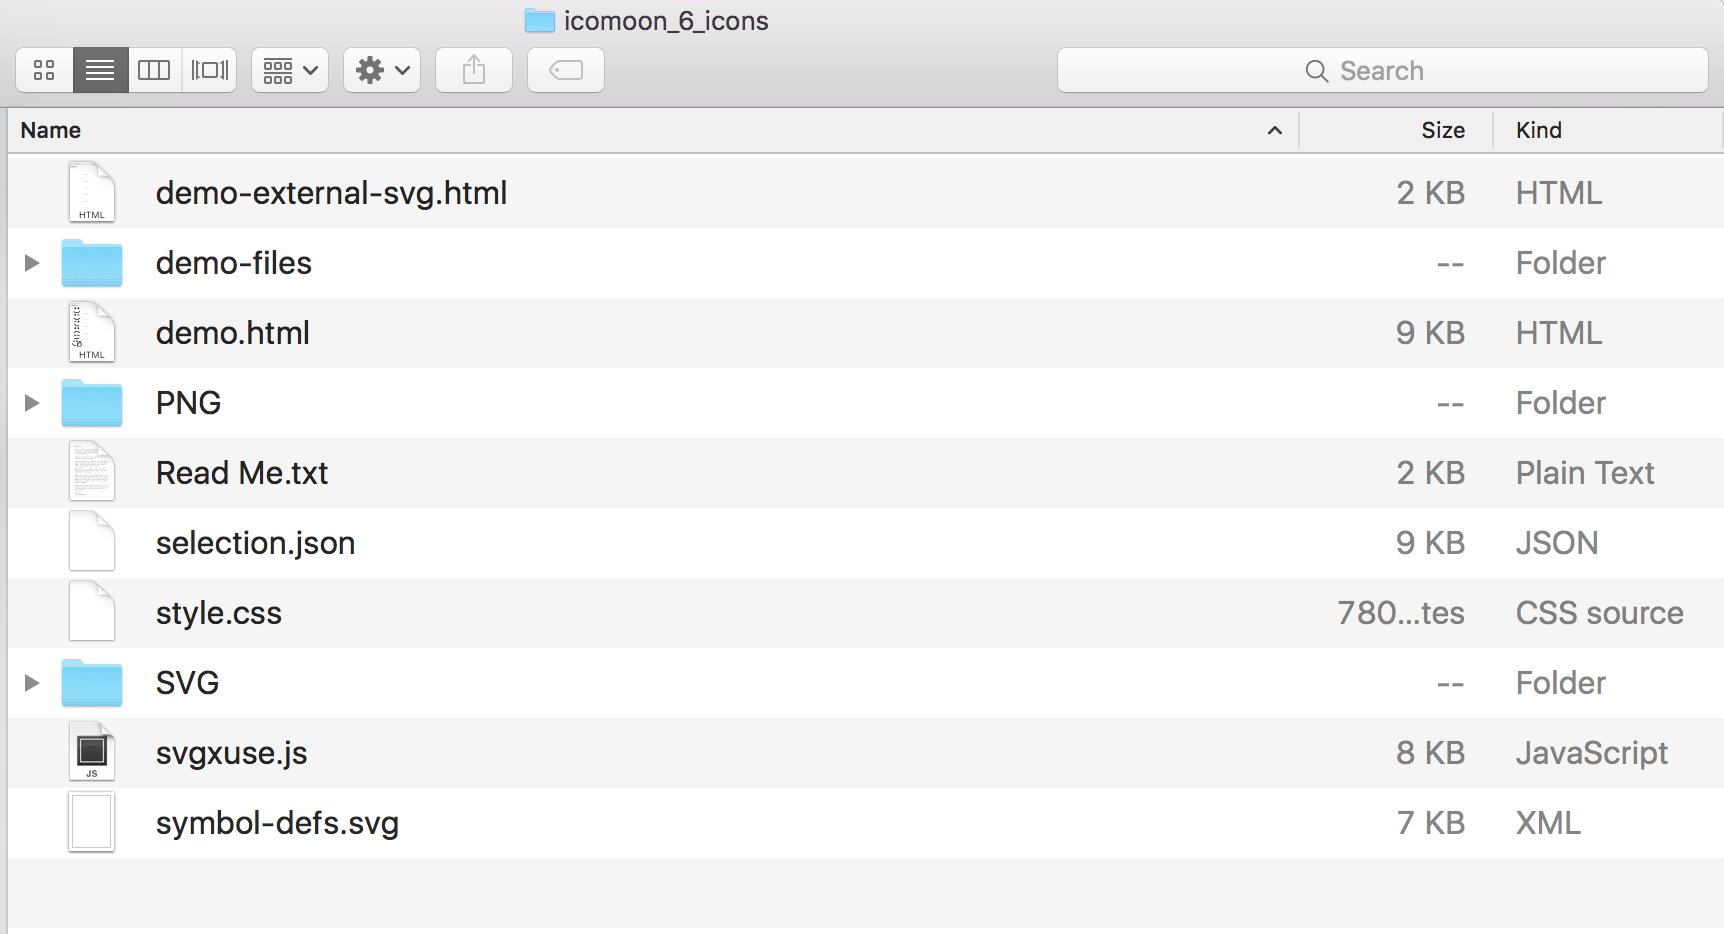Expand the PNG folder

click(x=32, y=403)
